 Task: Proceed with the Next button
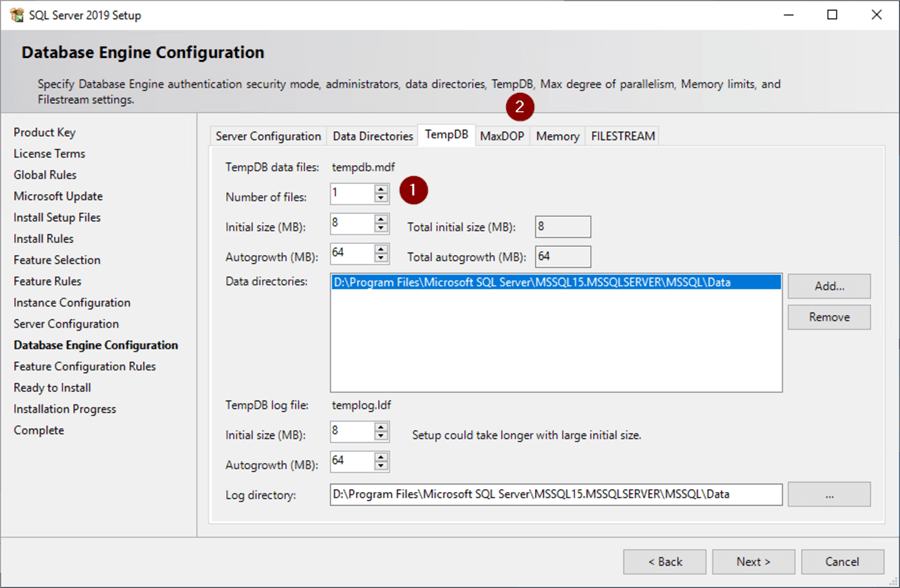coord(754,562)
